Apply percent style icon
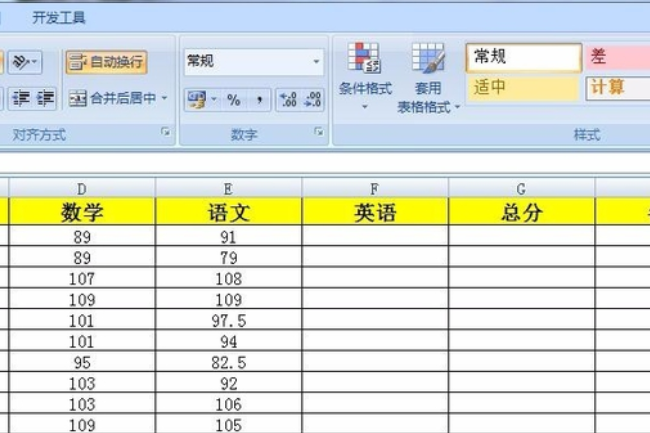This screenshot has height=433, width=650. 234,100
